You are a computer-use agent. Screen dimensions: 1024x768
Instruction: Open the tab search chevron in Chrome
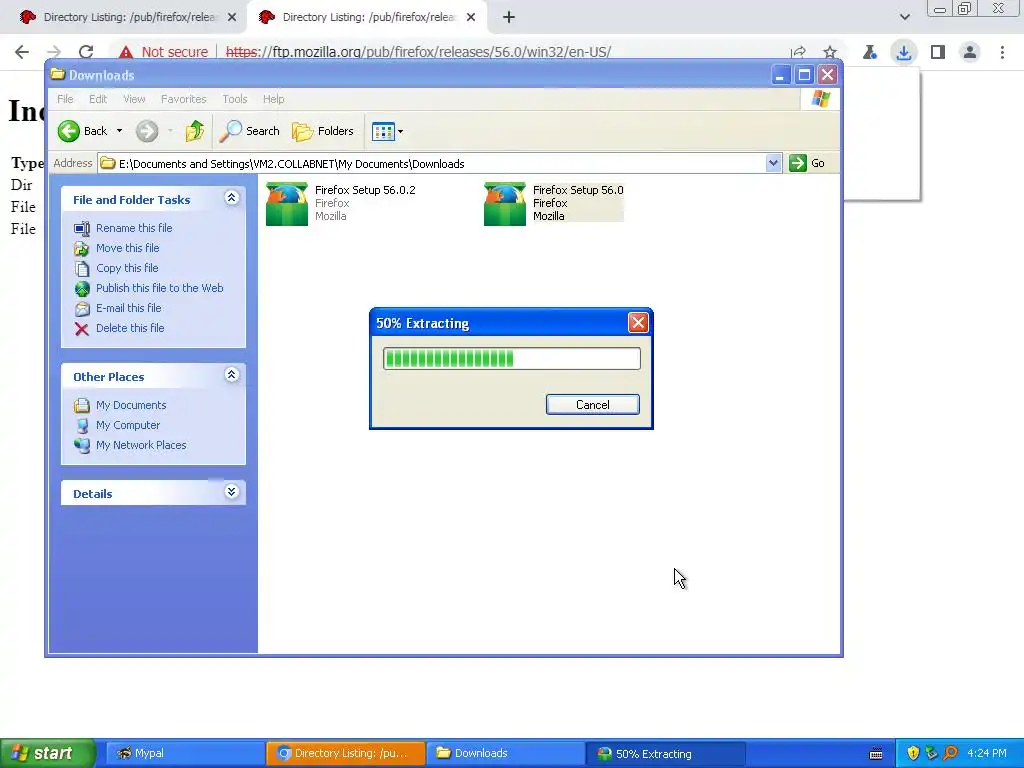pos(904,18)
